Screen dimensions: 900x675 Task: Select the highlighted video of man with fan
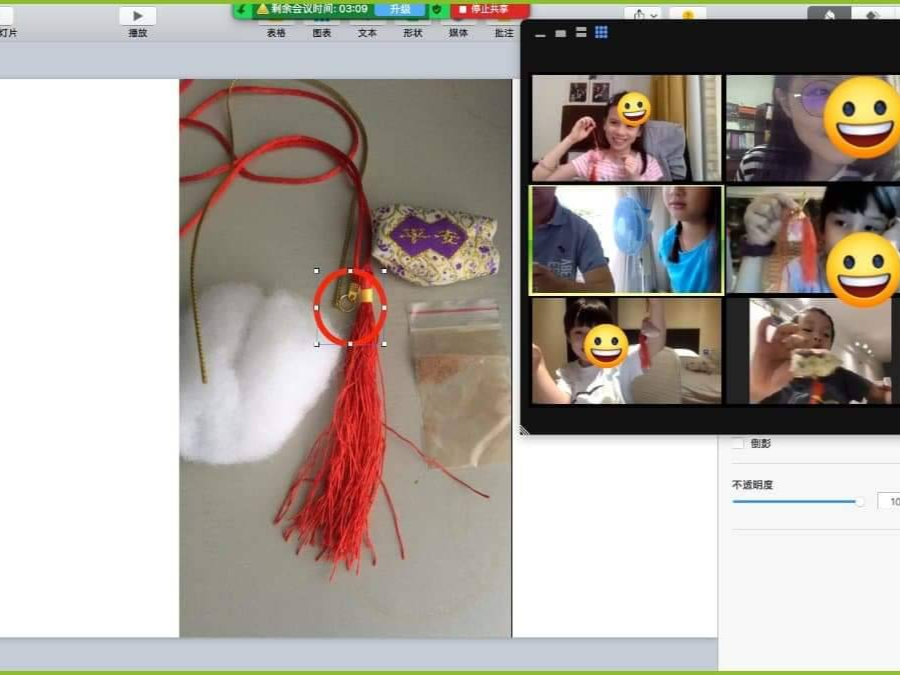click(625, 240)
